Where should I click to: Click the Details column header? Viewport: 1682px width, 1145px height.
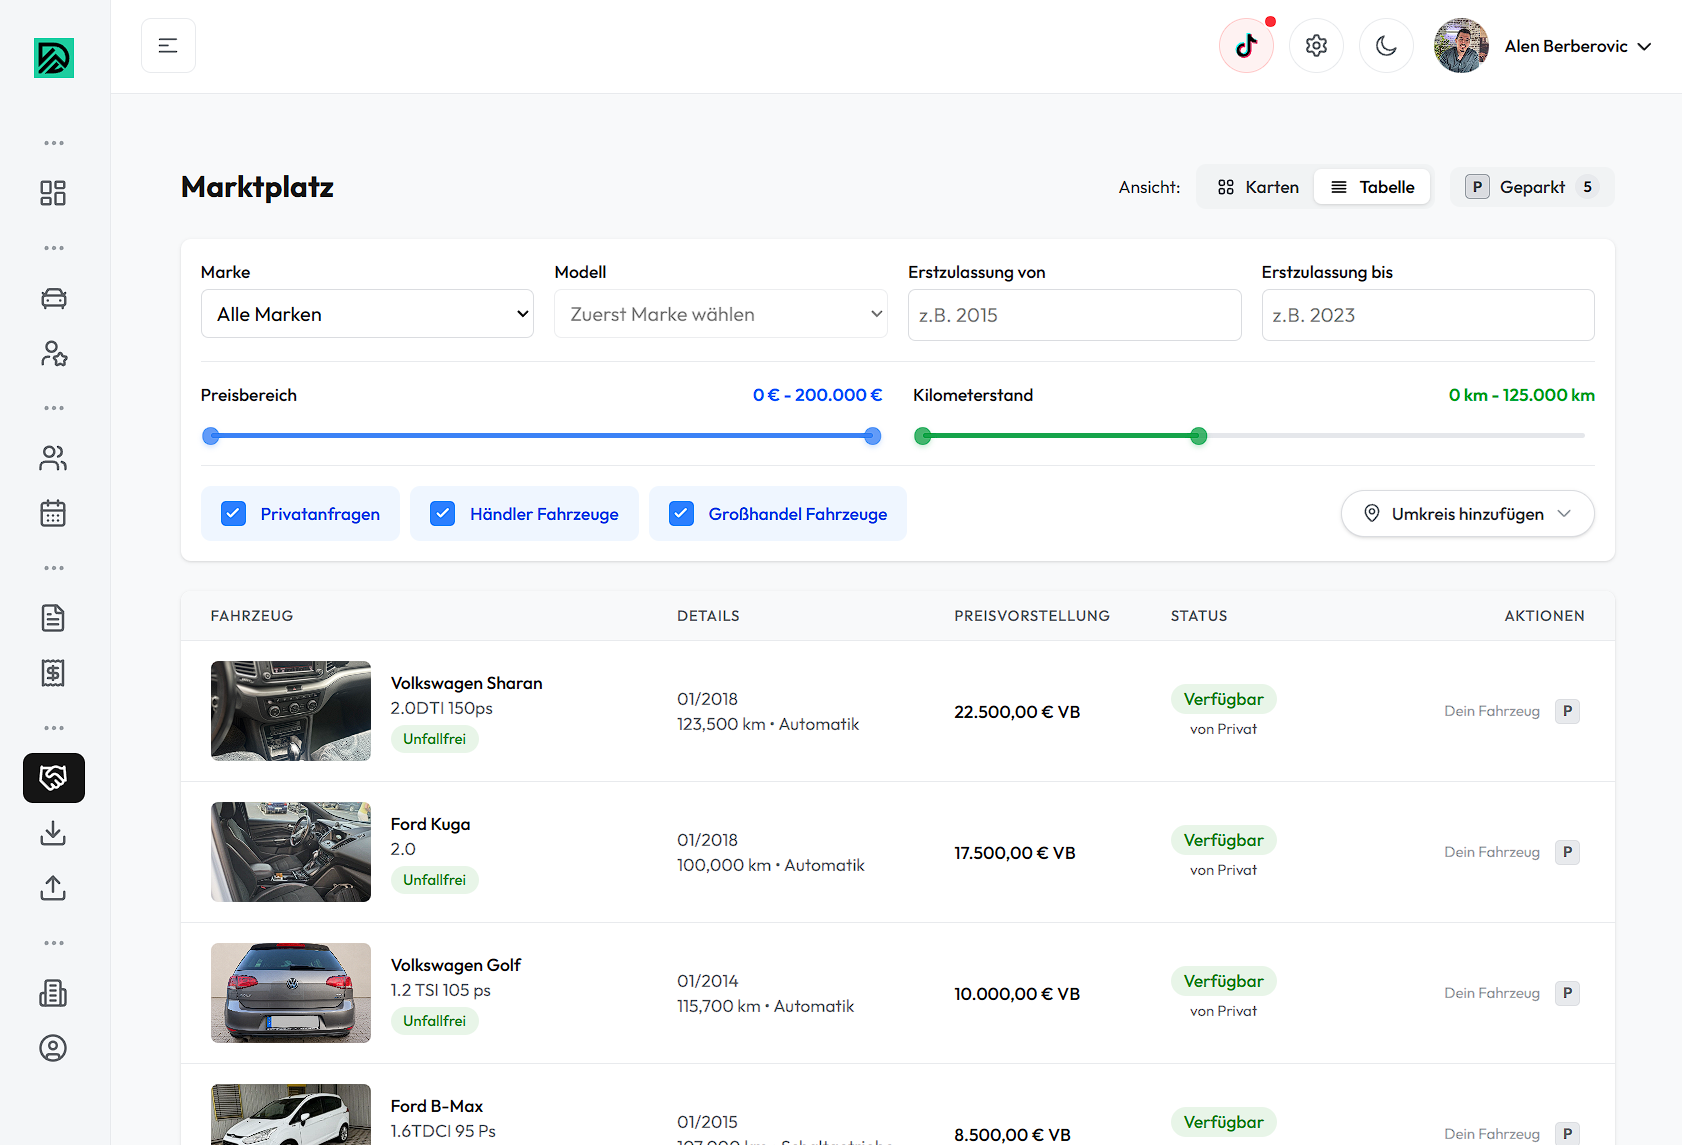[x=708, y=616]
